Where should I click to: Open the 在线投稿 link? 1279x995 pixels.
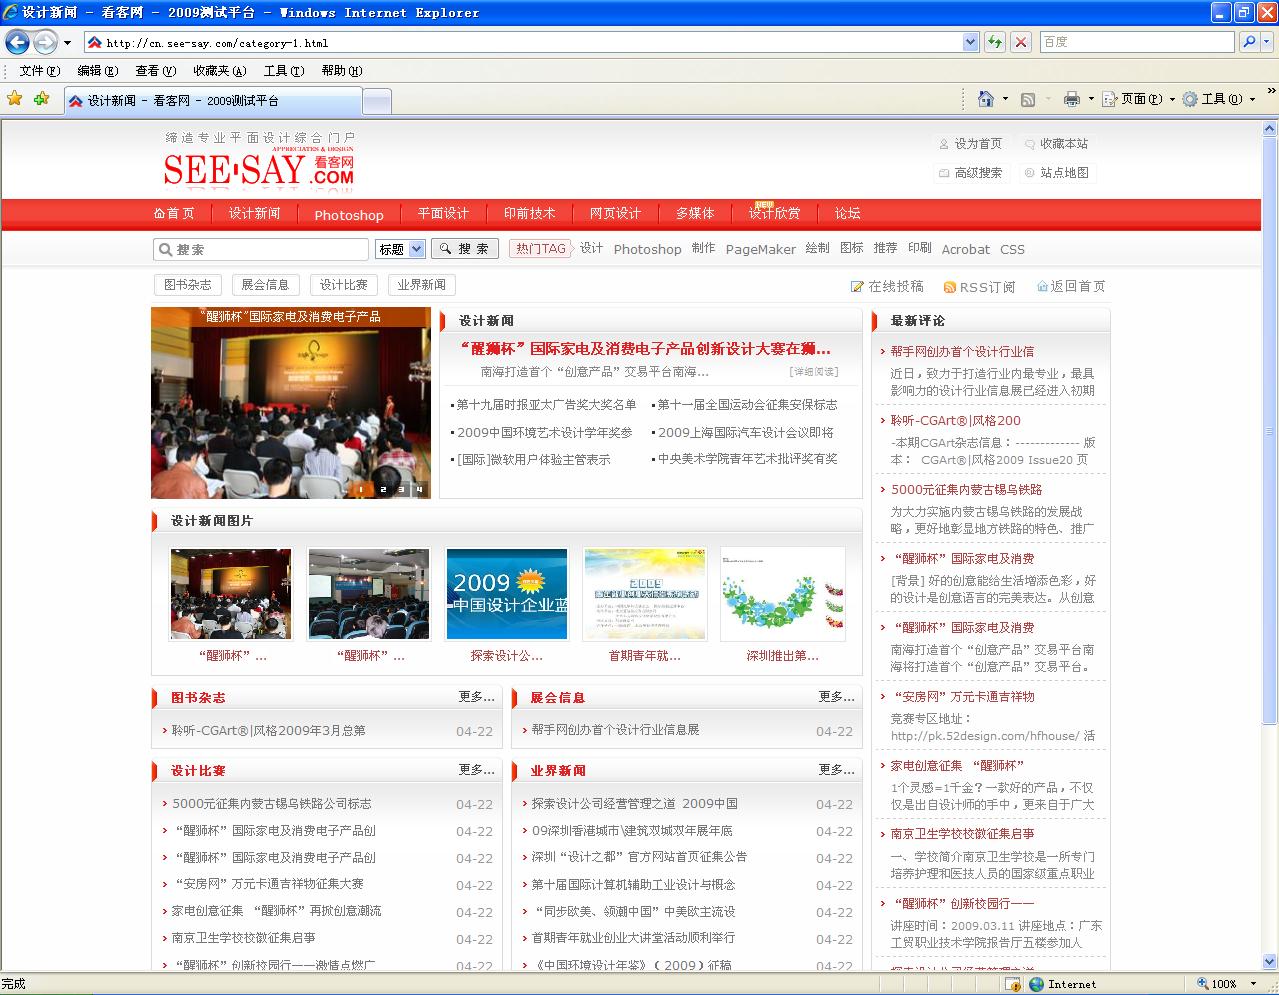click(887, 287)
